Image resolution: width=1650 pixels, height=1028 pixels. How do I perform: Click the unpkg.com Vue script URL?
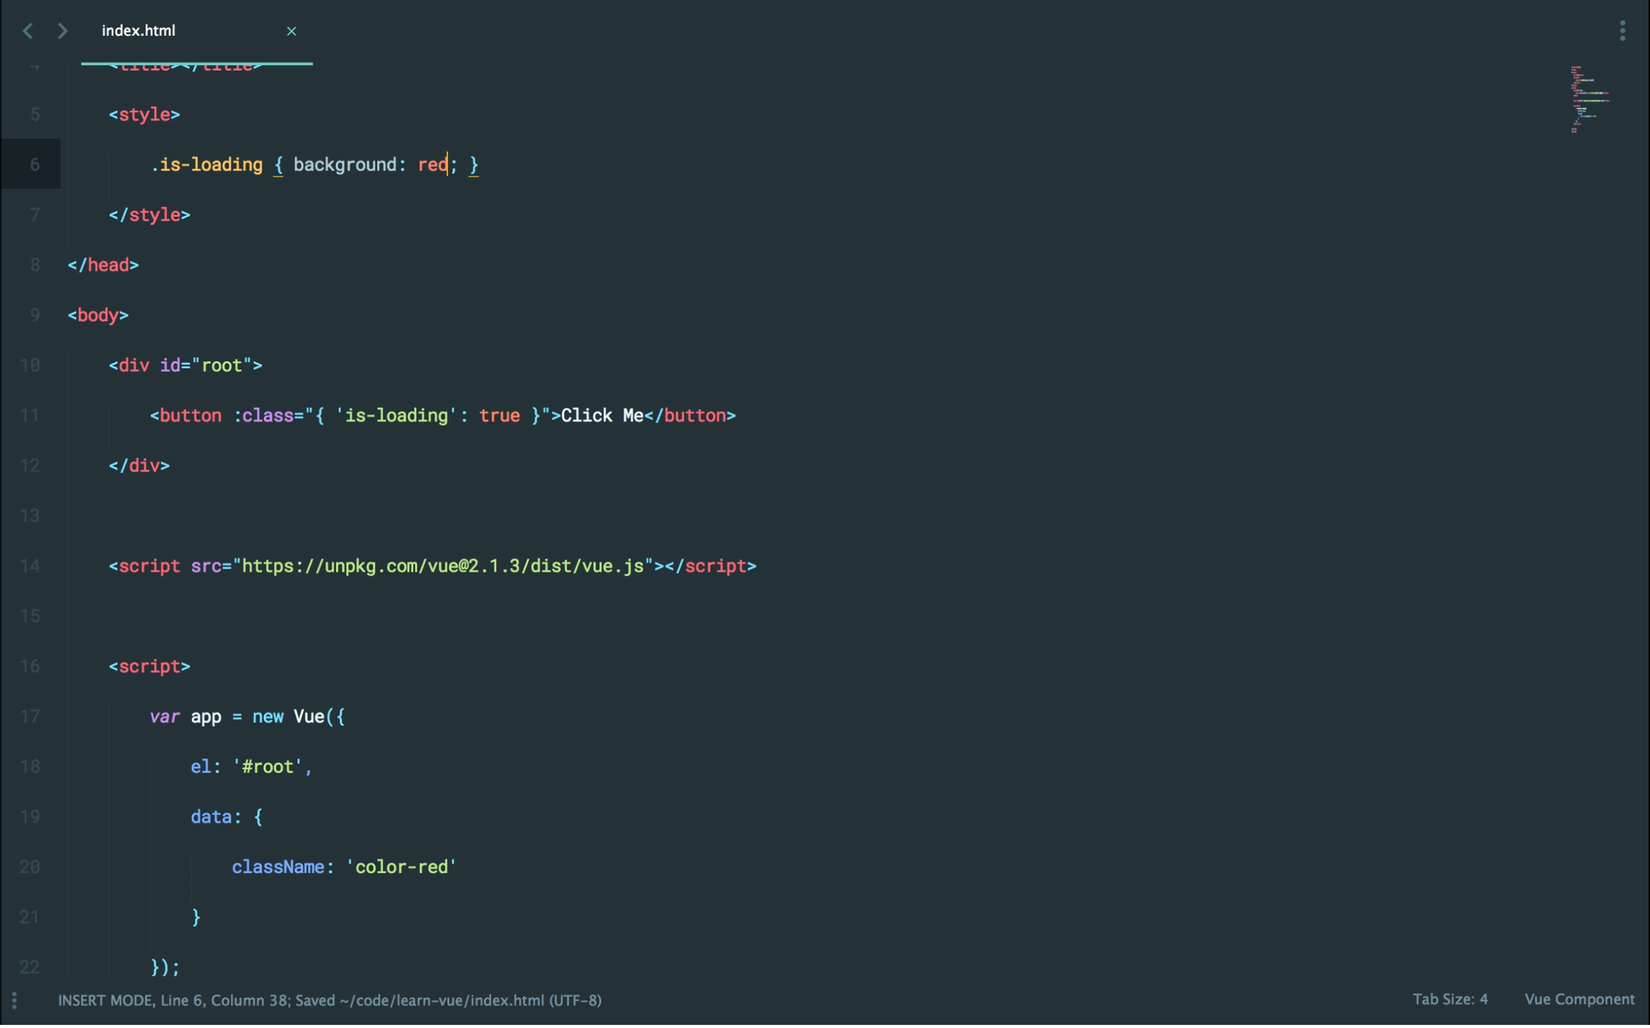(443, 566)
